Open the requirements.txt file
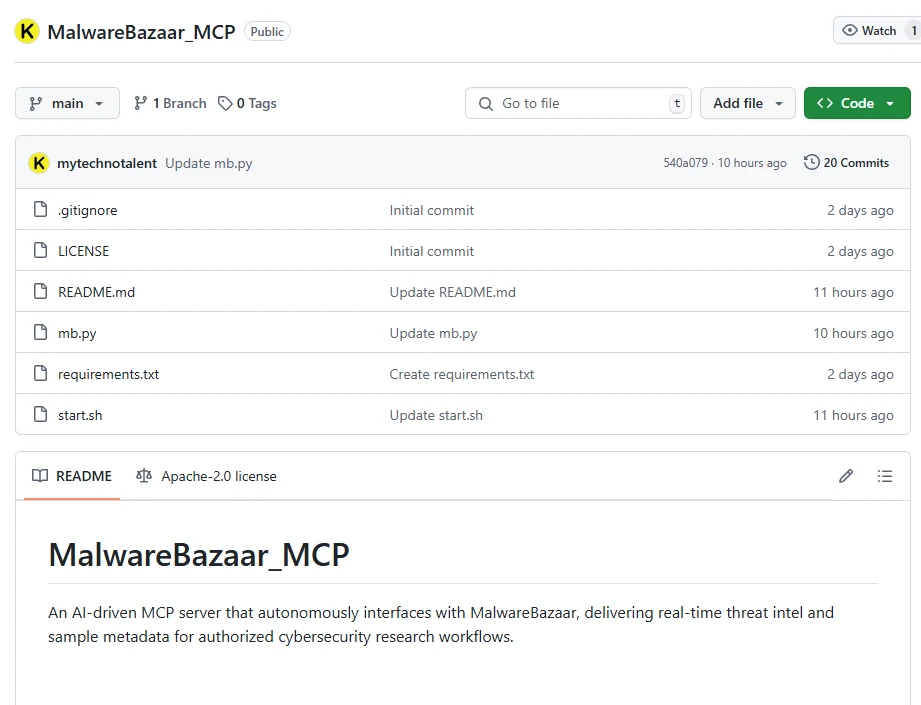 pos(108,374)
